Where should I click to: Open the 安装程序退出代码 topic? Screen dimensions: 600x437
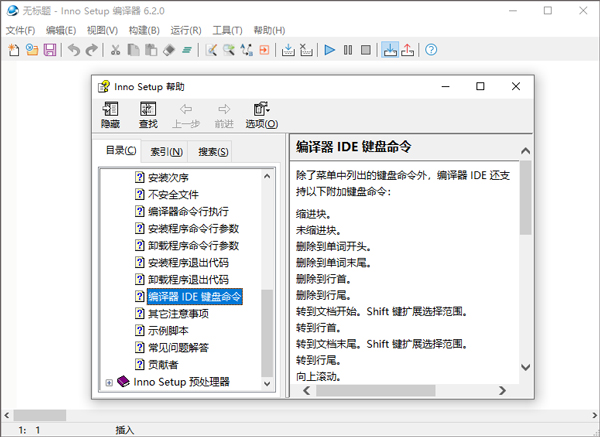pyautogui.click(x=188, y=263)
